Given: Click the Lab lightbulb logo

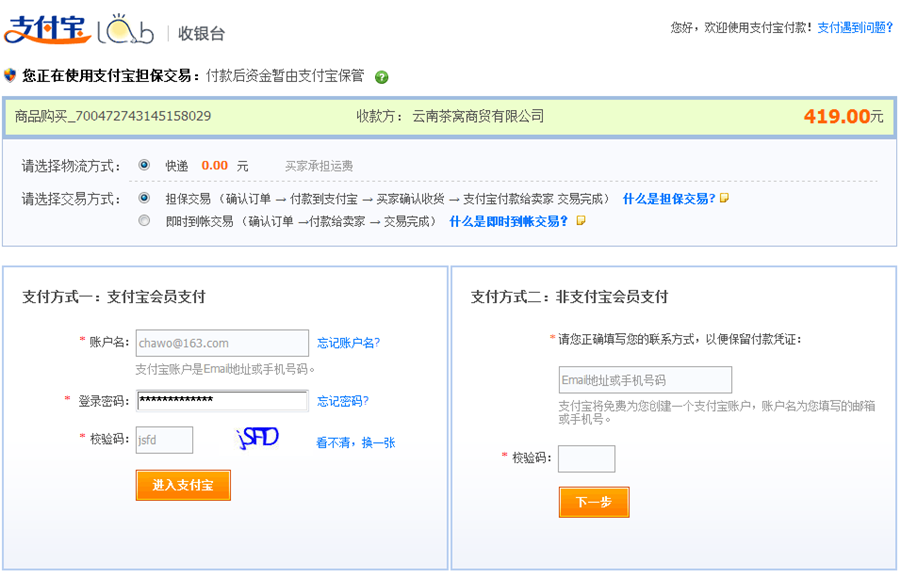Looking at the screenshot, I should tap(125, 30).
